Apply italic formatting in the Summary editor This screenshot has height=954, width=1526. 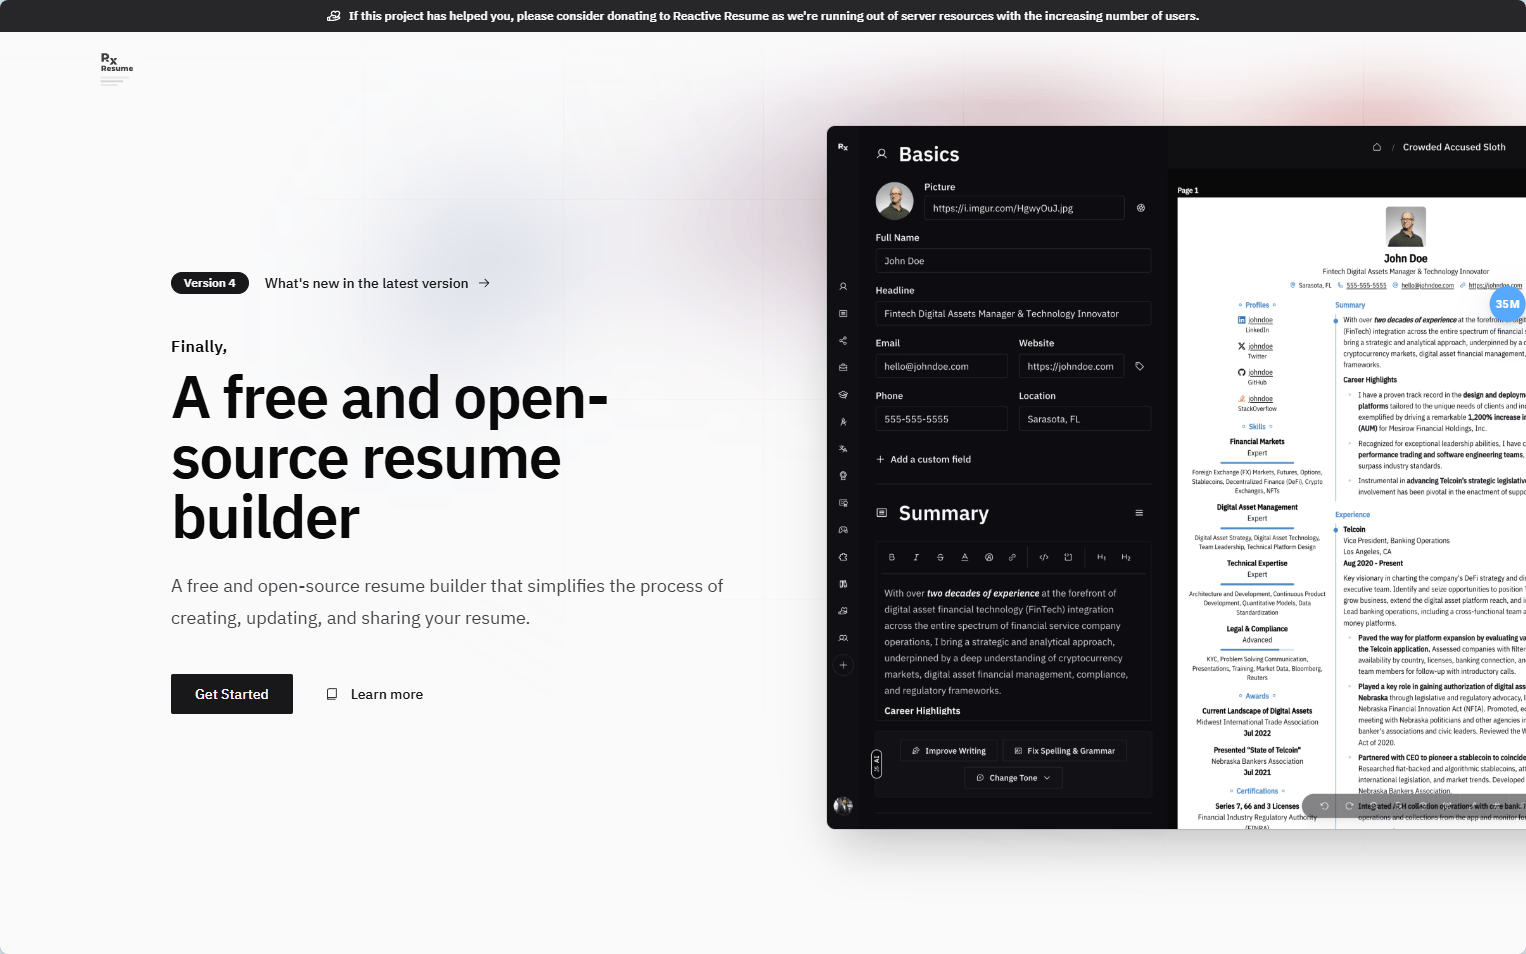(x=916, y=557)
